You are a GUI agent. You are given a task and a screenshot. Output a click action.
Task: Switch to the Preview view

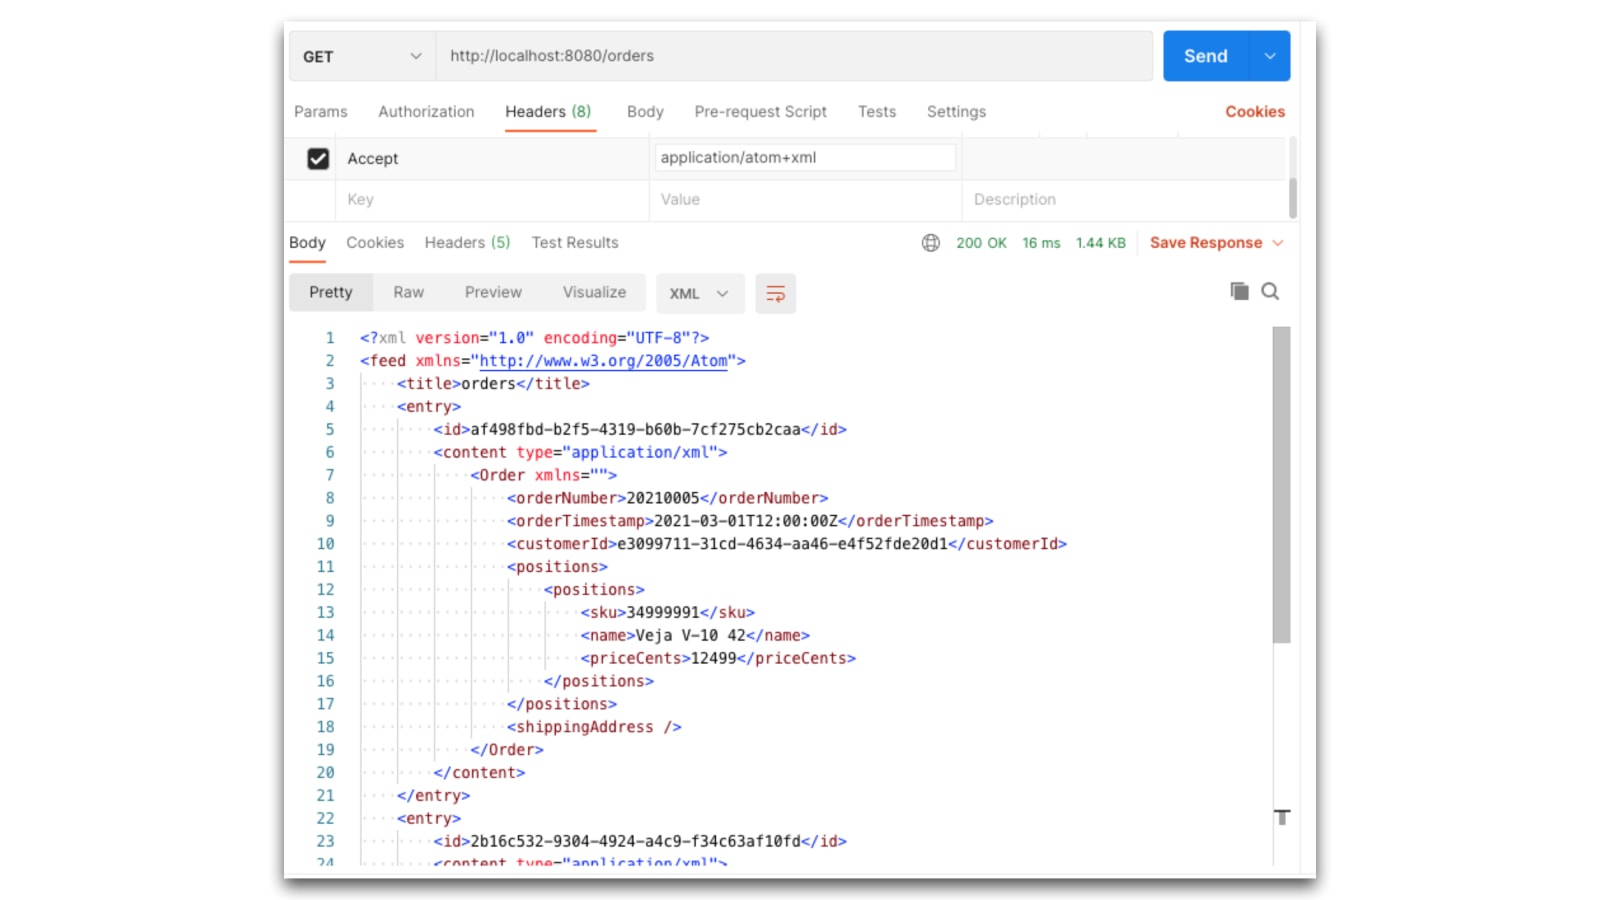click(493, 292)
